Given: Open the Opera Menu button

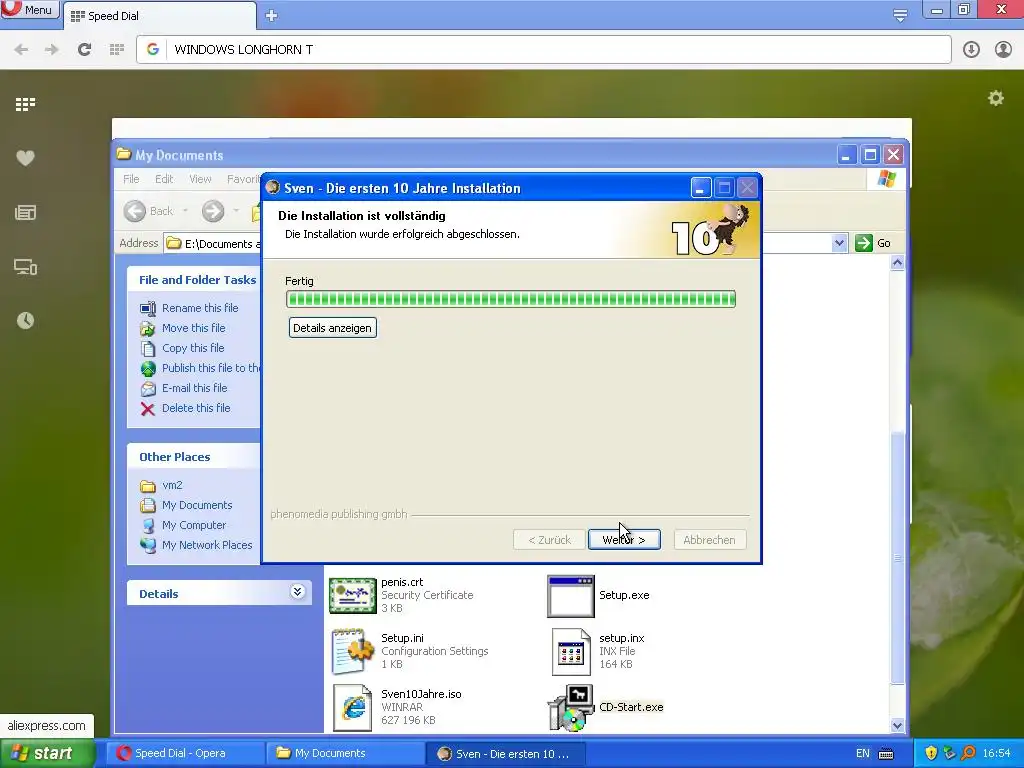Looking at the screenshot, I should tap(29, 10).
